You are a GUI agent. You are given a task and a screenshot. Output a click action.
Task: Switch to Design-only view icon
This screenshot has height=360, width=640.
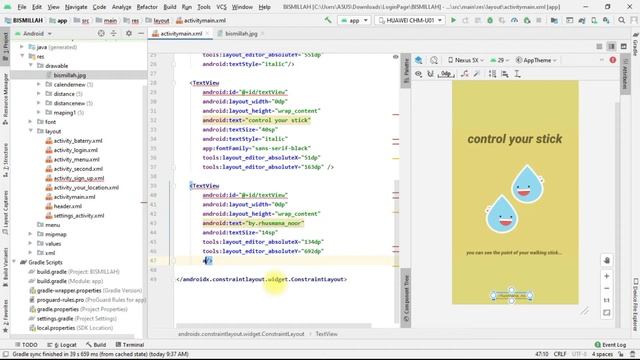pyautogui.click(x=624, y=47)
